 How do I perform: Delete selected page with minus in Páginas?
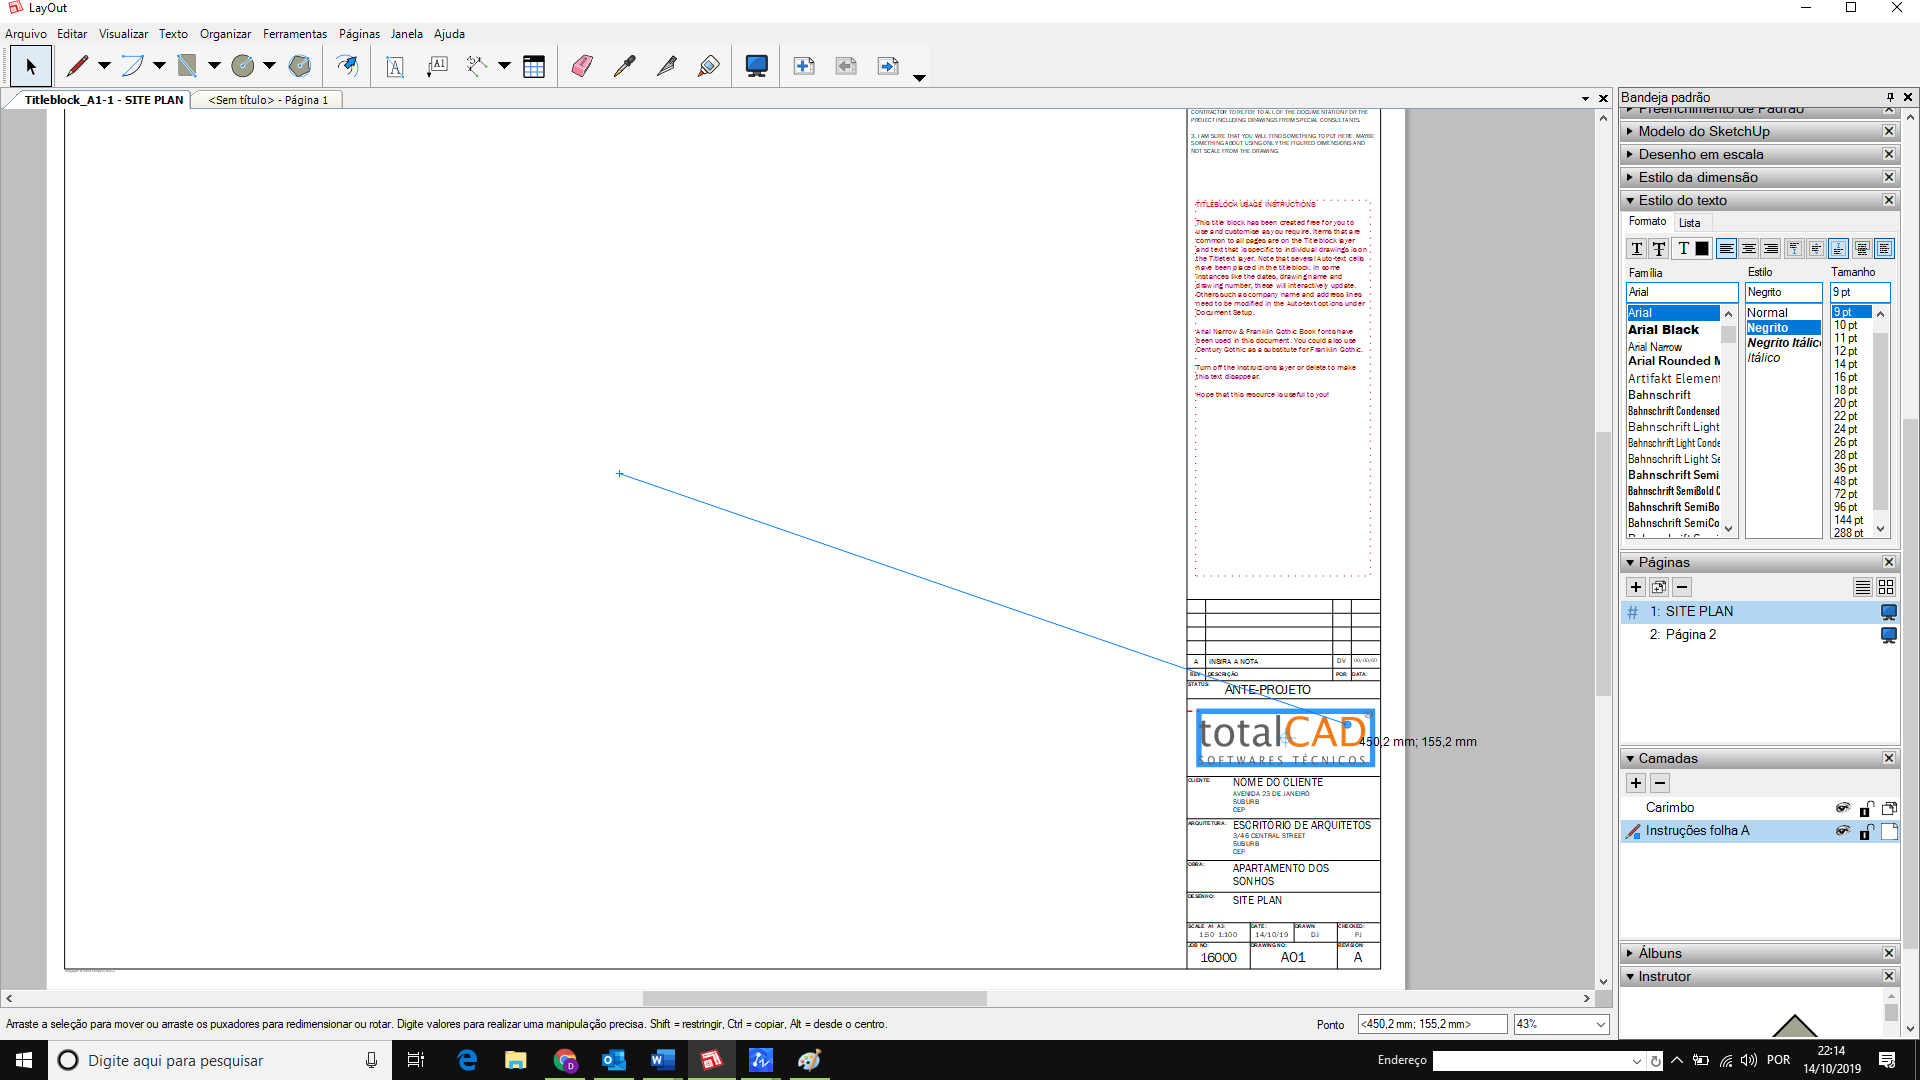click(1682, 587)
